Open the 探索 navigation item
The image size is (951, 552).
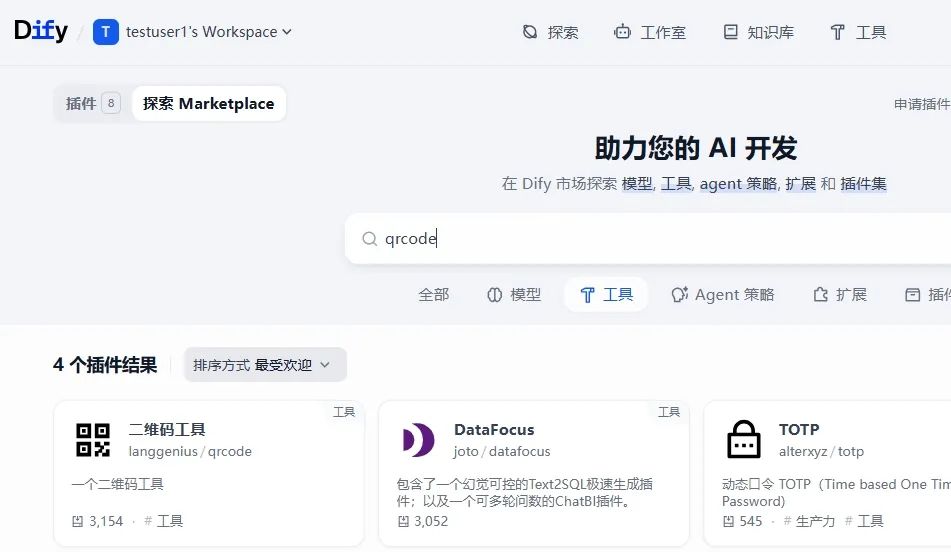coord(551,32)
